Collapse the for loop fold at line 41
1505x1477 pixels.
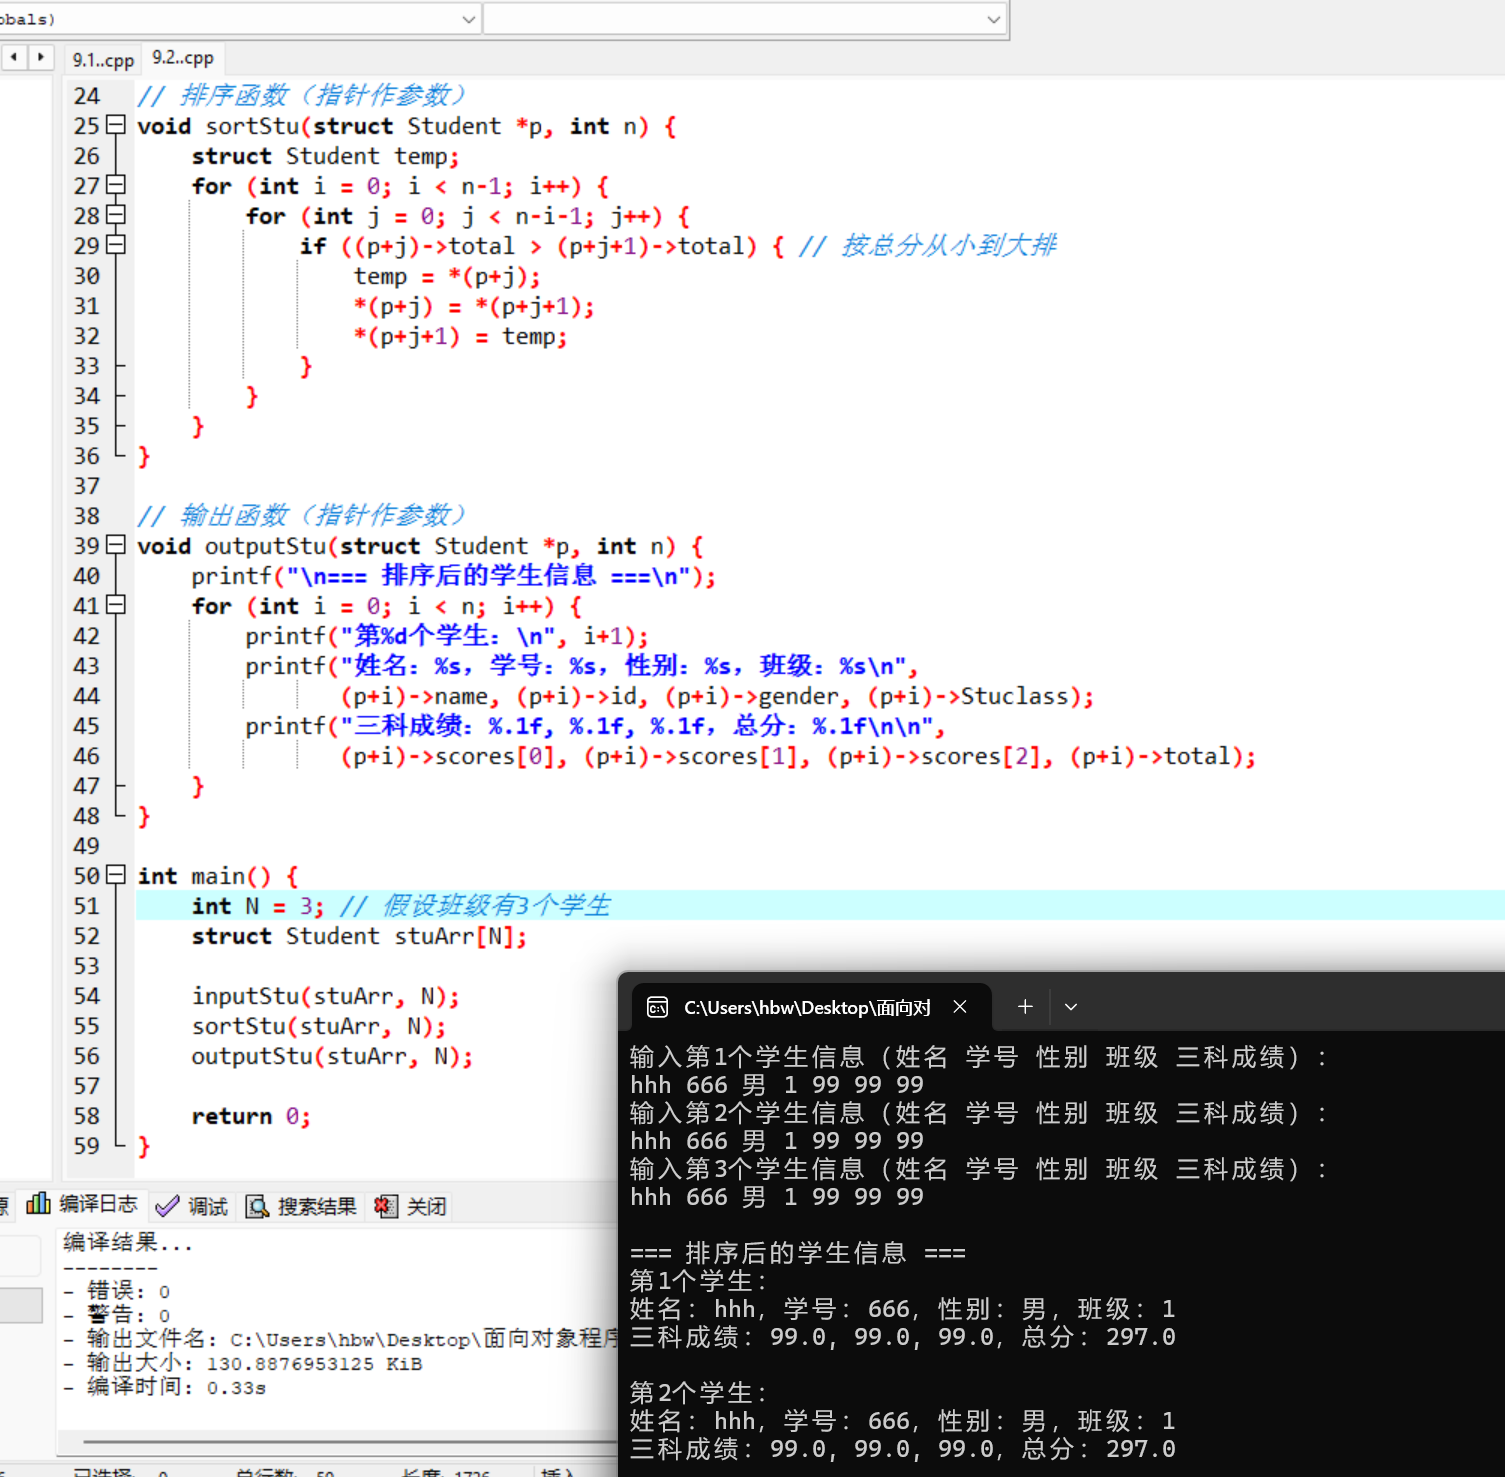click(x=116, y=605)
